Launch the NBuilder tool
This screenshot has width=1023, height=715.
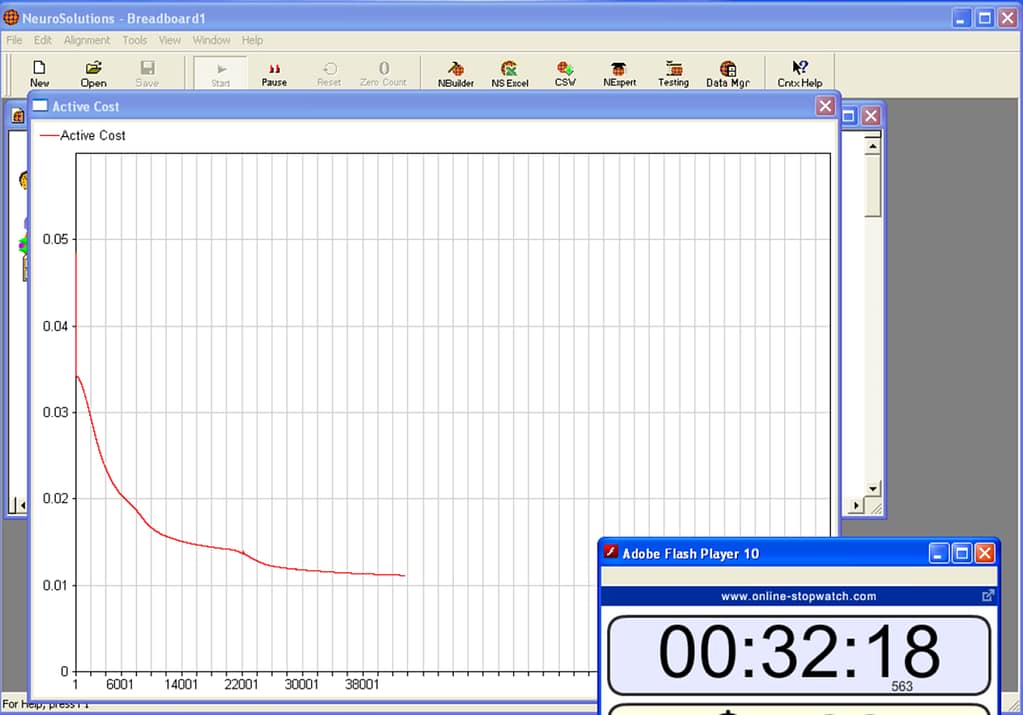coord(455,73)
